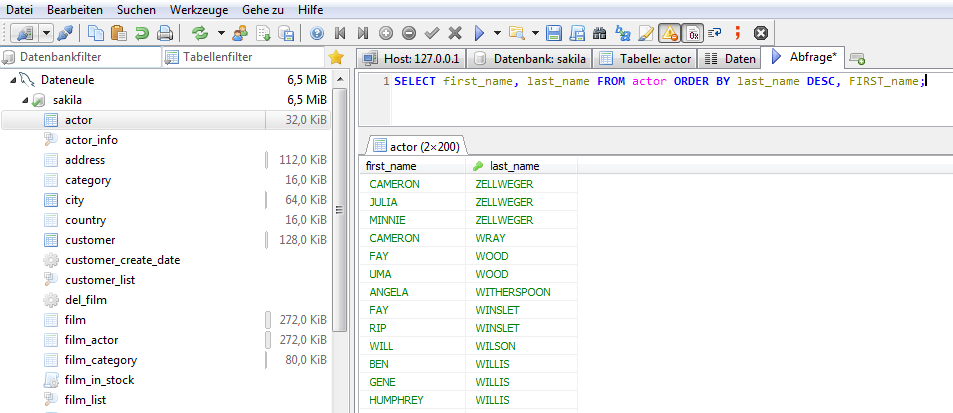Click the user manager icon
Screen dimensions: 953x413
240,33
